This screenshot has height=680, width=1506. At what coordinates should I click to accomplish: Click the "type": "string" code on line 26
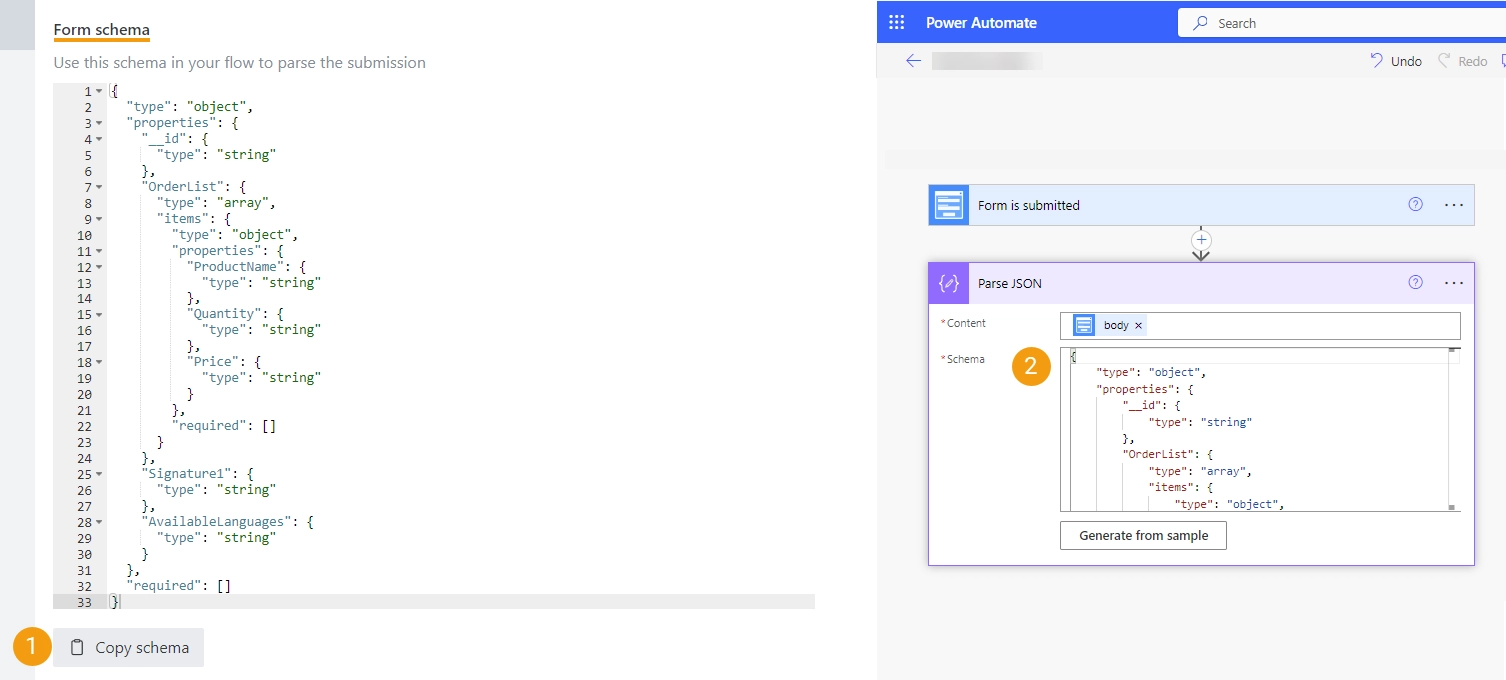coord(216,490)
